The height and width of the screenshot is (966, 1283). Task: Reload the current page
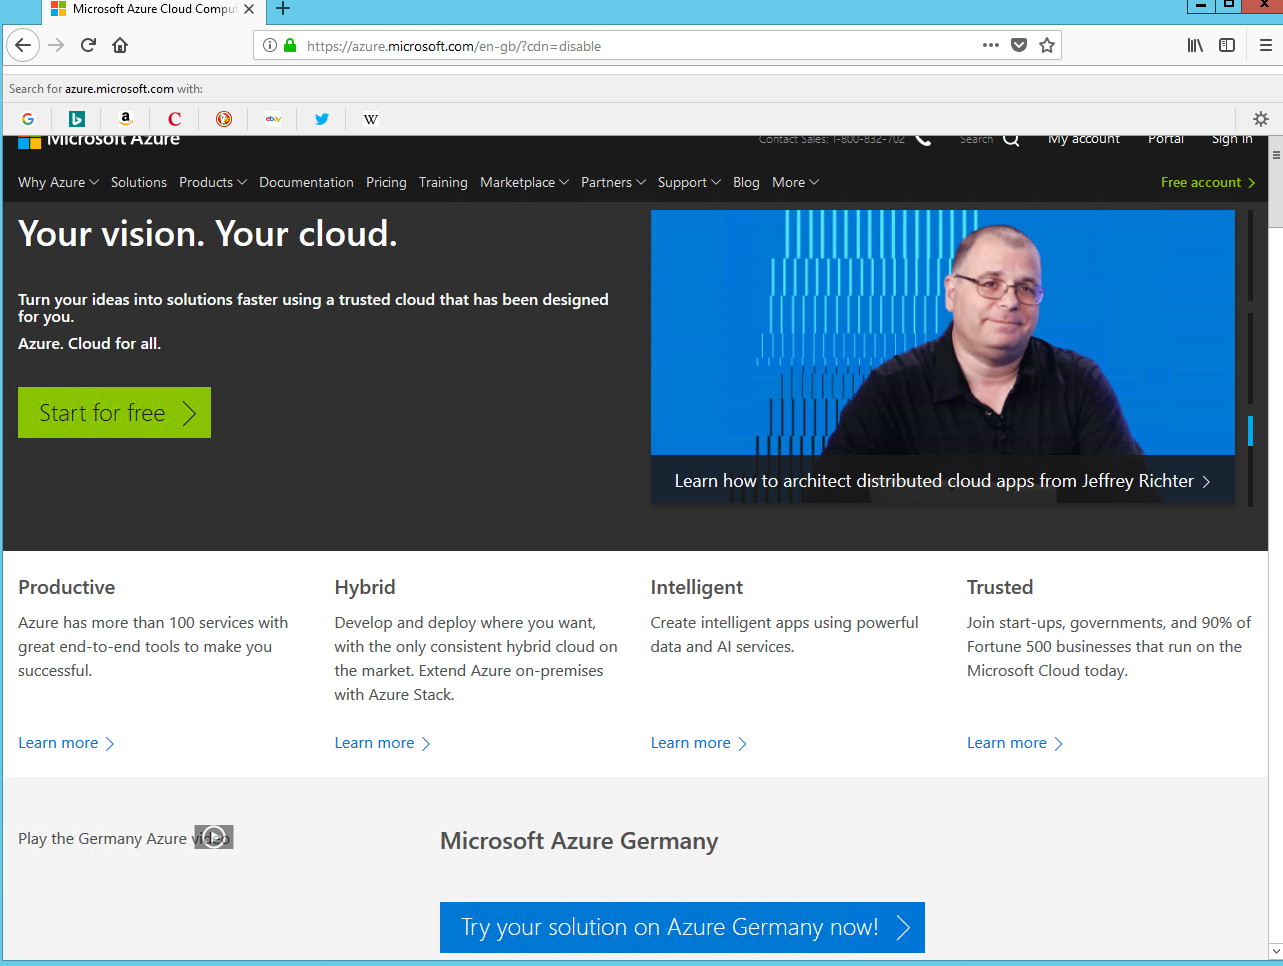tap(88, 45)
